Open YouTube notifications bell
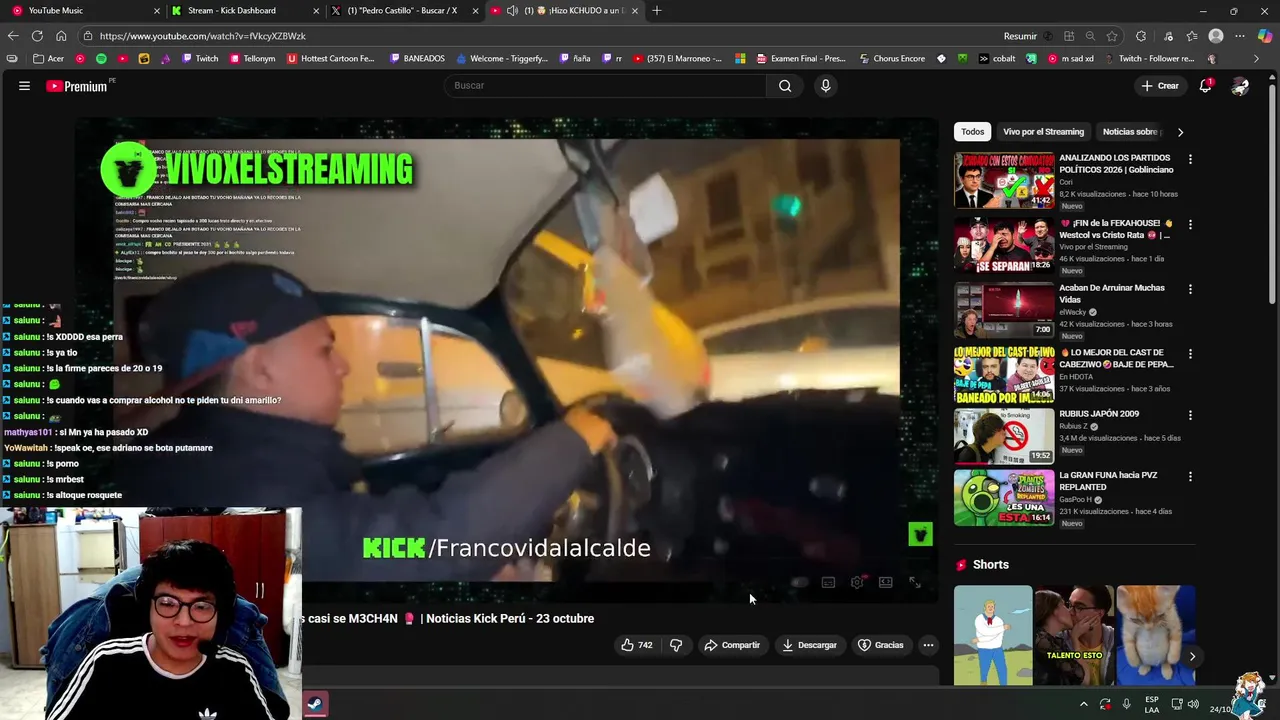Viewport: 1280px width, 720px height. click(1206, 86)
